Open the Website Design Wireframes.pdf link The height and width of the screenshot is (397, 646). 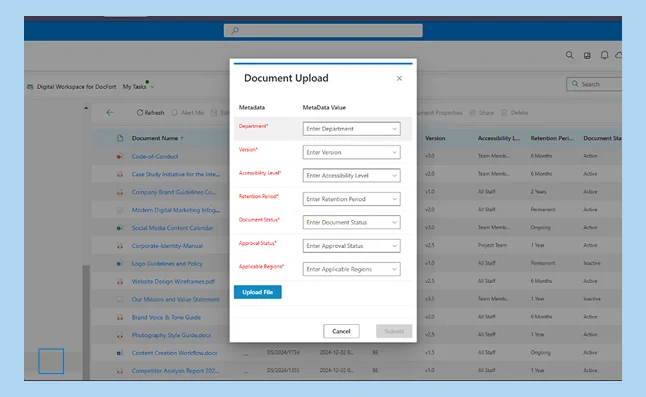[173, 281]
